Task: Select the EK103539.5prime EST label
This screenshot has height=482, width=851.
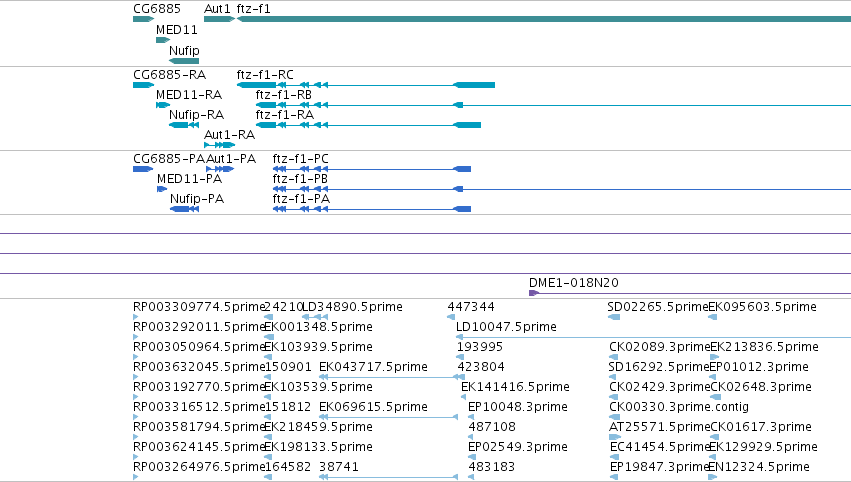Action: tap(318, 388)
